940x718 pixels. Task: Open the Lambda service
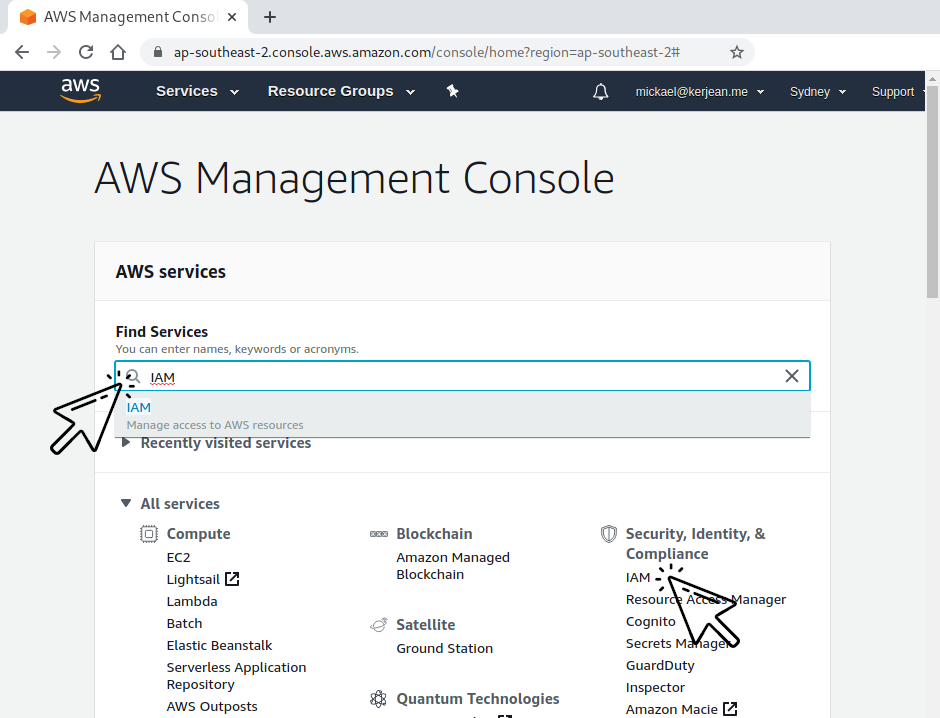pos(192,601)
